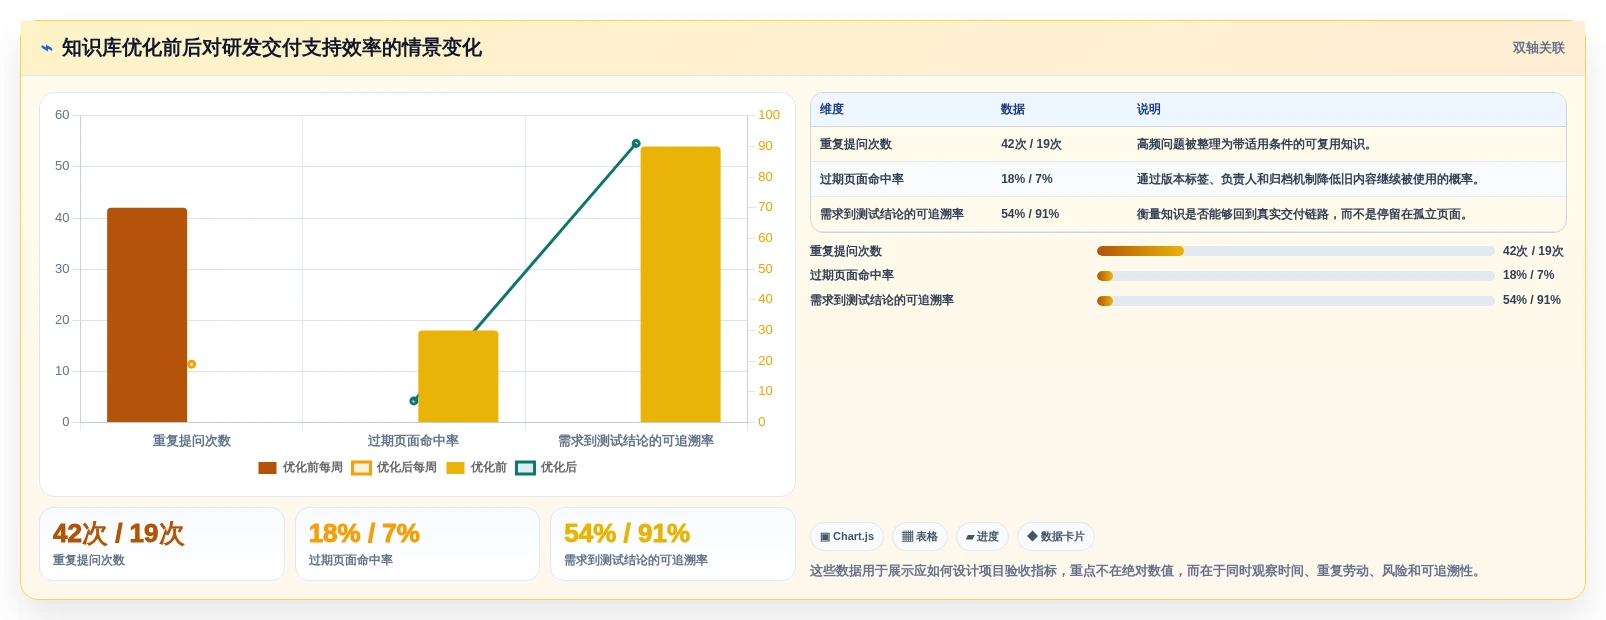Viewport: 1606px width, 620px height.
Task: Click the 说明 column header
Action: tap(1149, 109)
